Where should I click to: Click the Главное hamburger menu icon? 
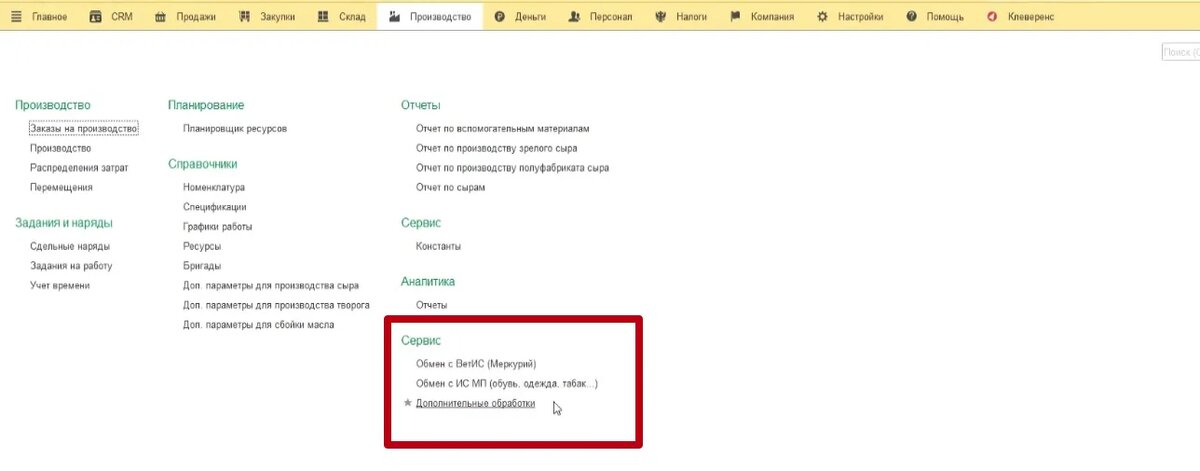click(x=15, y=17)
